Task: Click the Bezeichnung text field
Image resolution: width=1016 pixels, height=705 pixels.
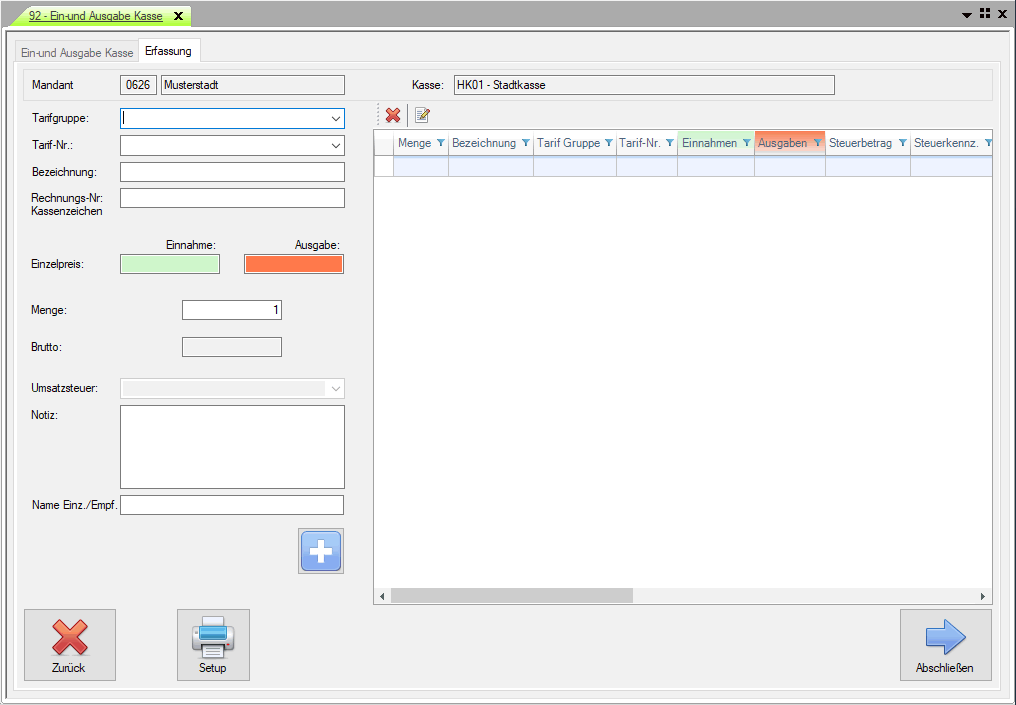Action: click(232, 172)
